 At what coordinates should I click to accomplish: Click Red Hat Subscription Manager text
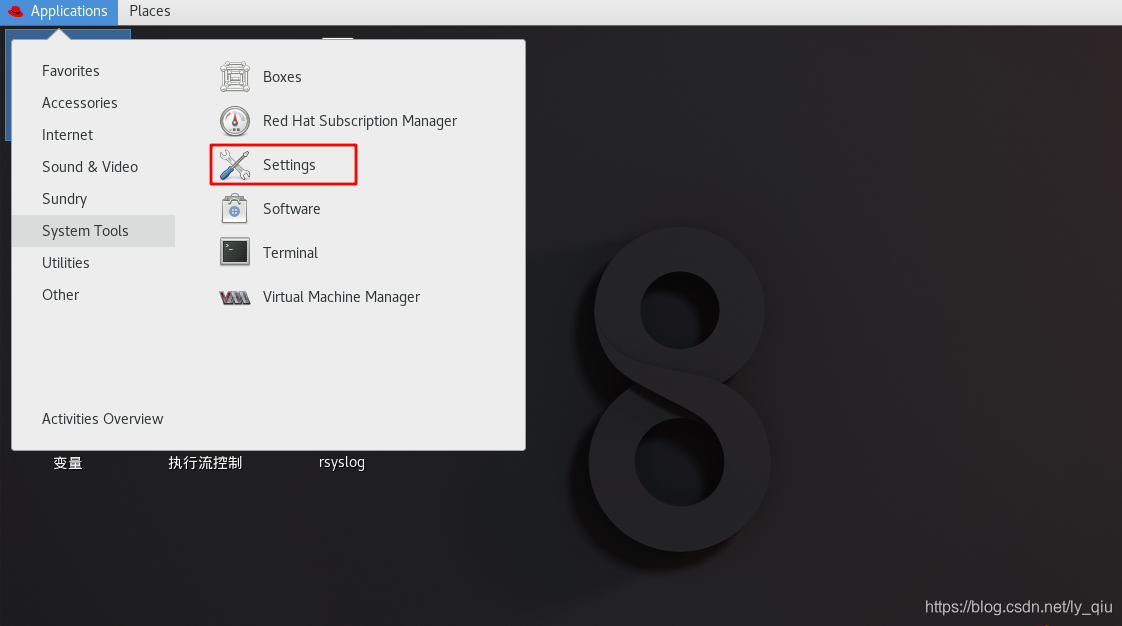[x=360, y=121]
